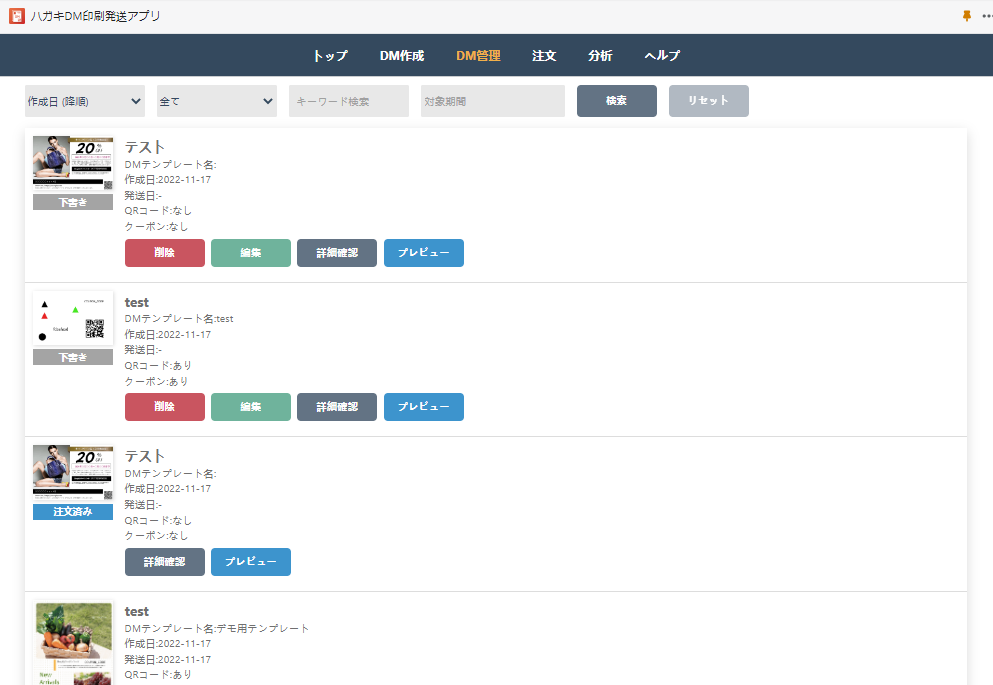This screenshot has width=993, height=685.
Task: Select the DM管理 tab
Action: tap(478, 56)
